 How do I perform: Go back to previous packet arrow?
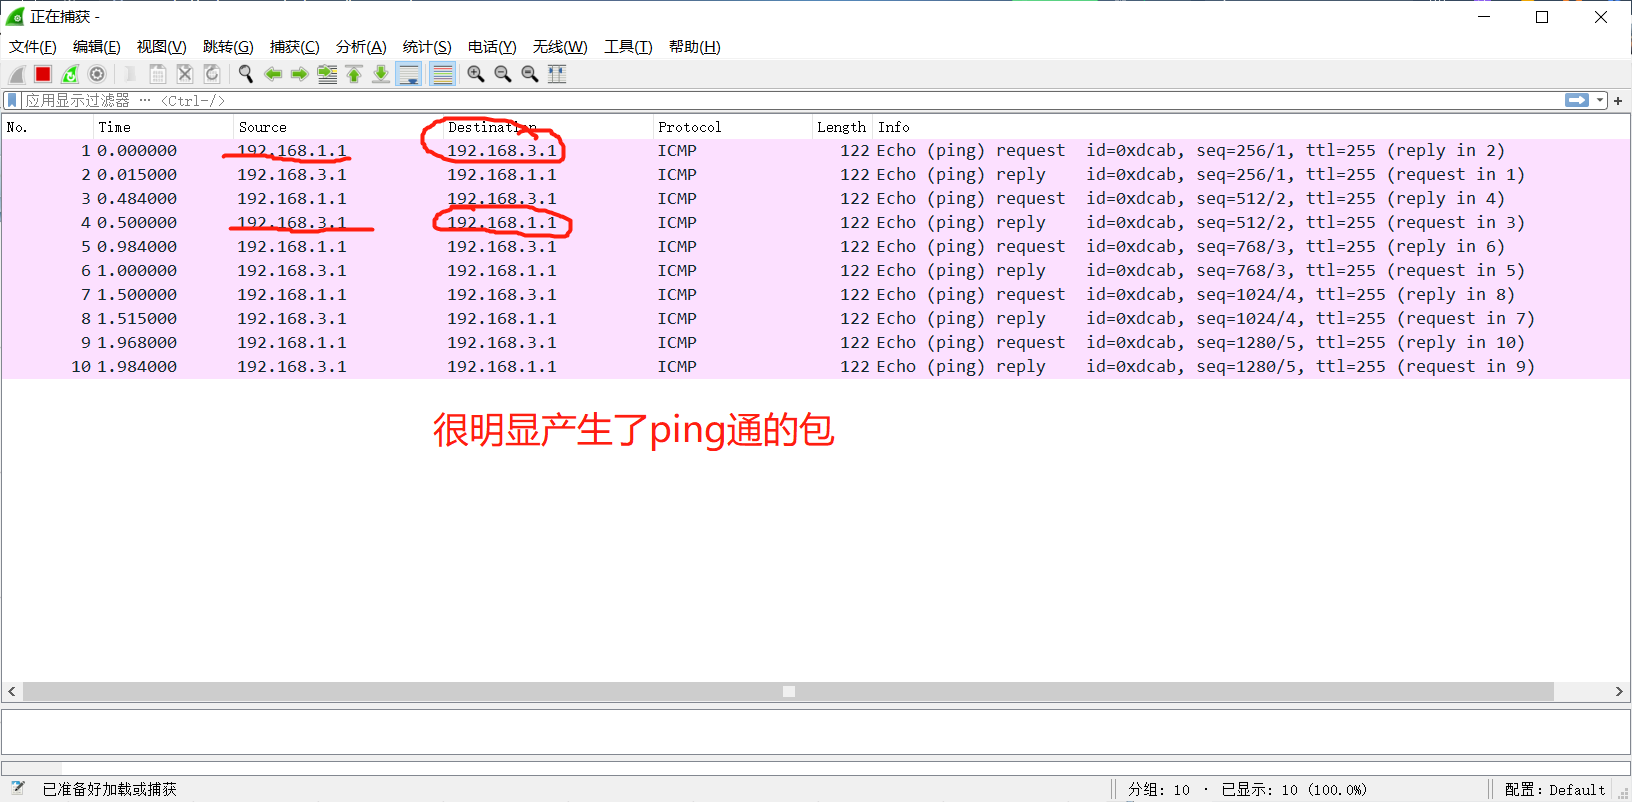click(x=272, y=74)
